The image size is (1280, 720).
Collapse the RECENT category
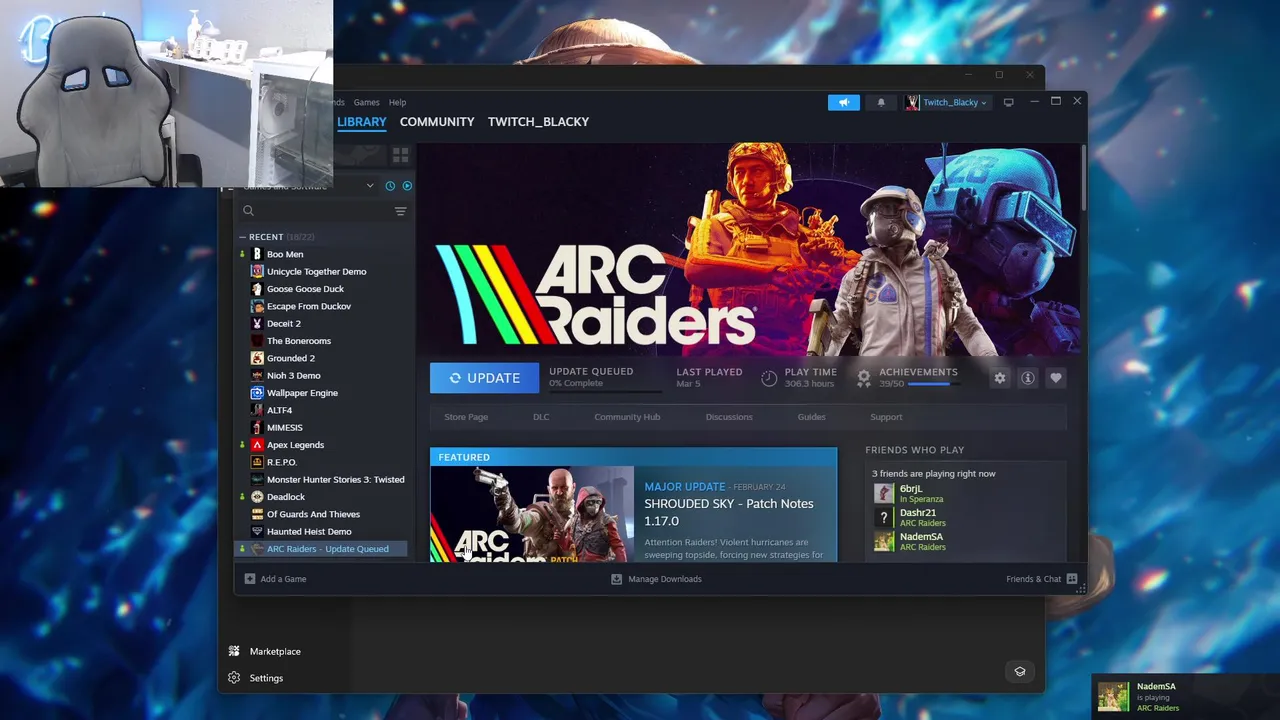[x=242, y=237]
